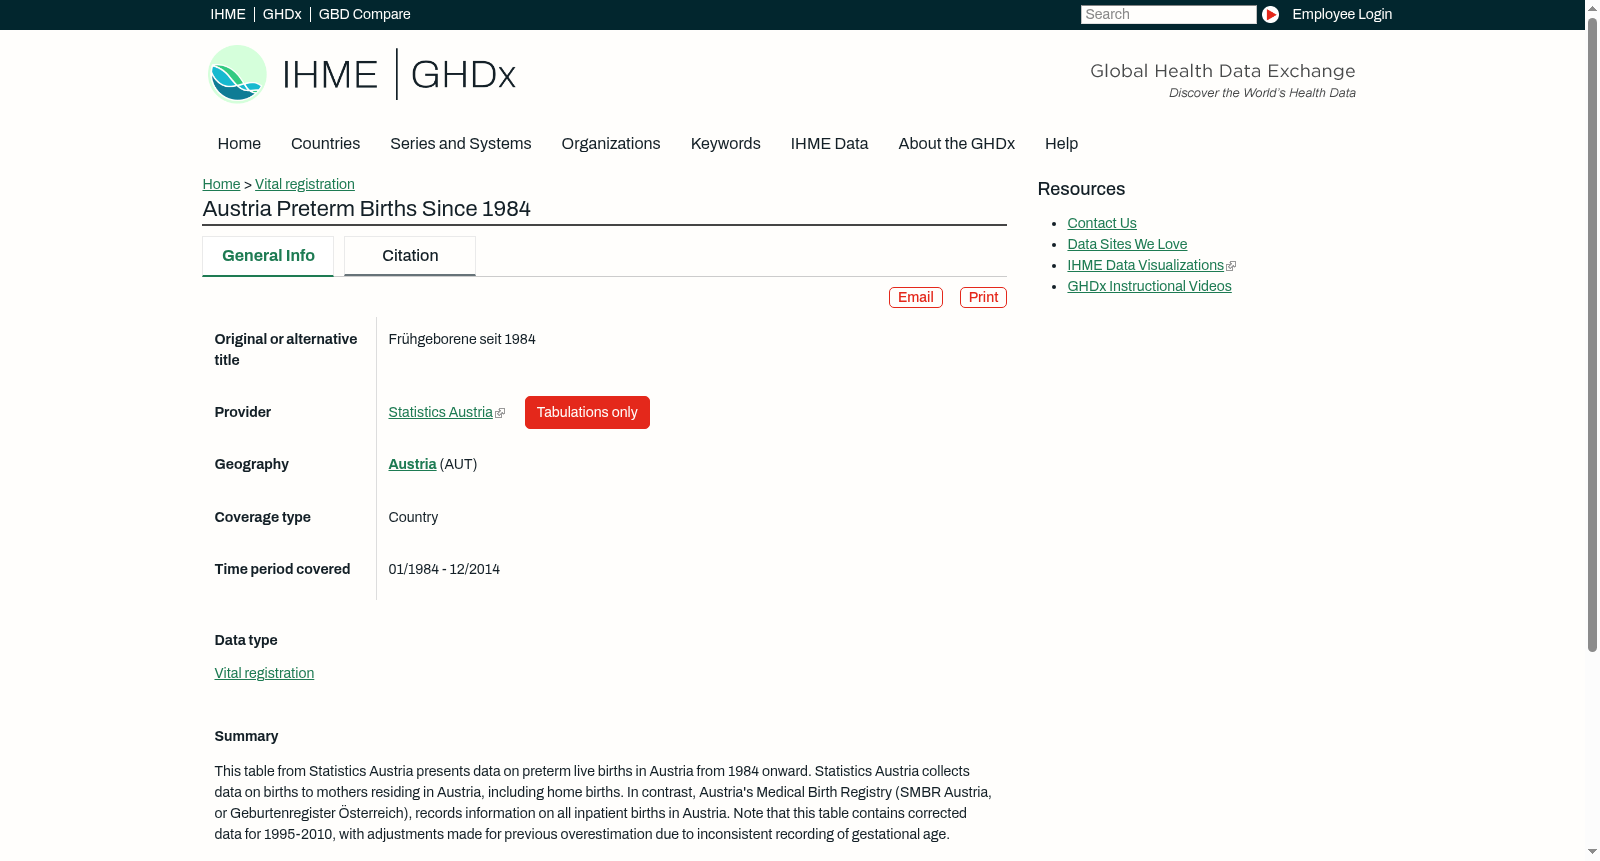Open Series and Systems menu

pos(460,144)
